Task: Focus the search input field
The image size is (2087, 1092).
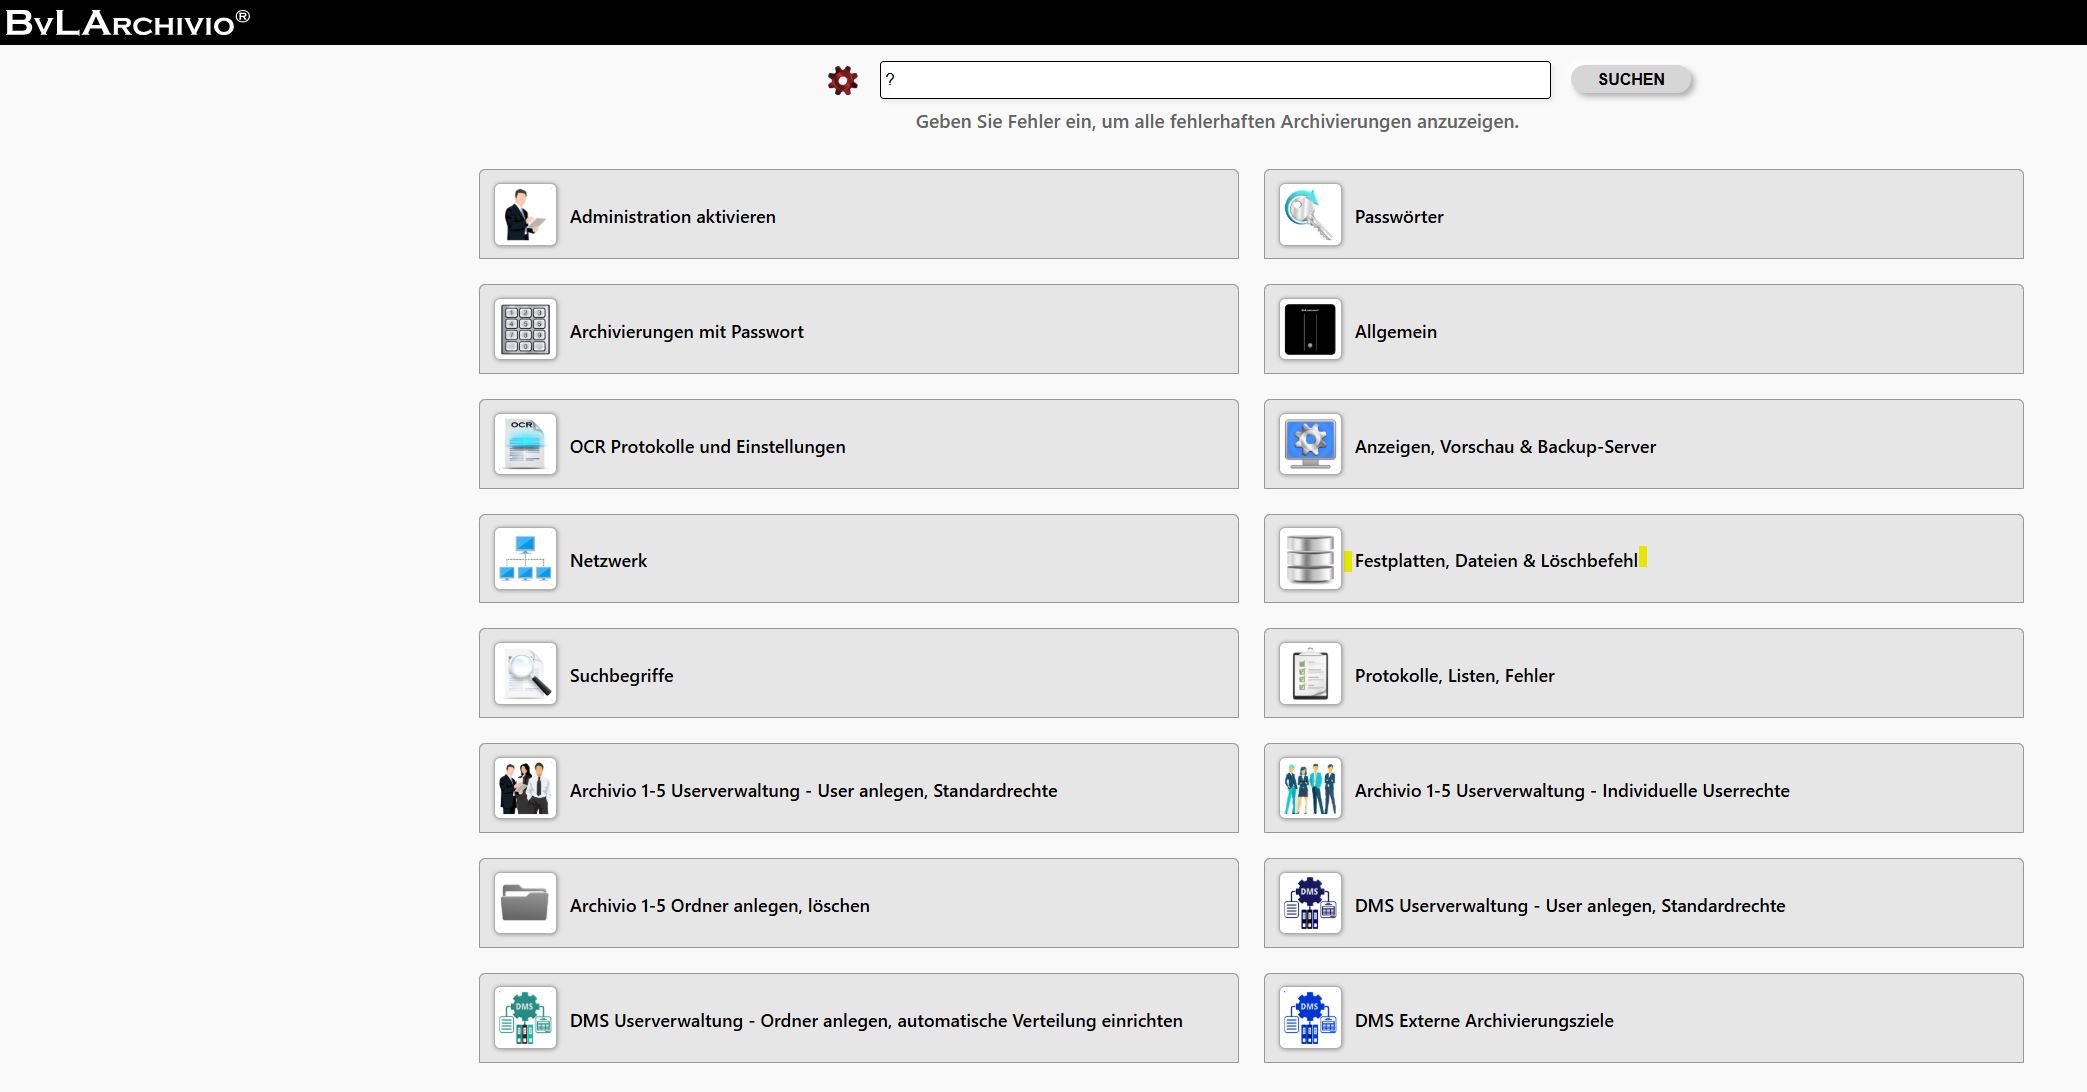Action: pos(1214,80)
